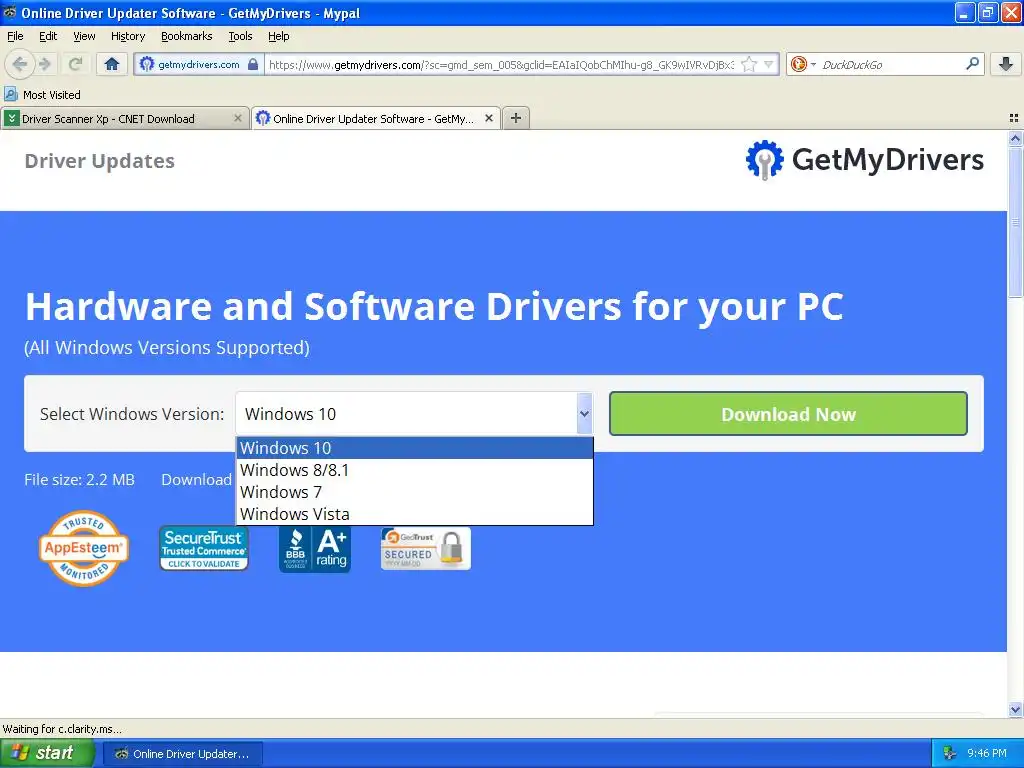The height and width of the screenshot is (768, 1024).
Task: Open the Edit menu
Action: [x=48, y=36]
